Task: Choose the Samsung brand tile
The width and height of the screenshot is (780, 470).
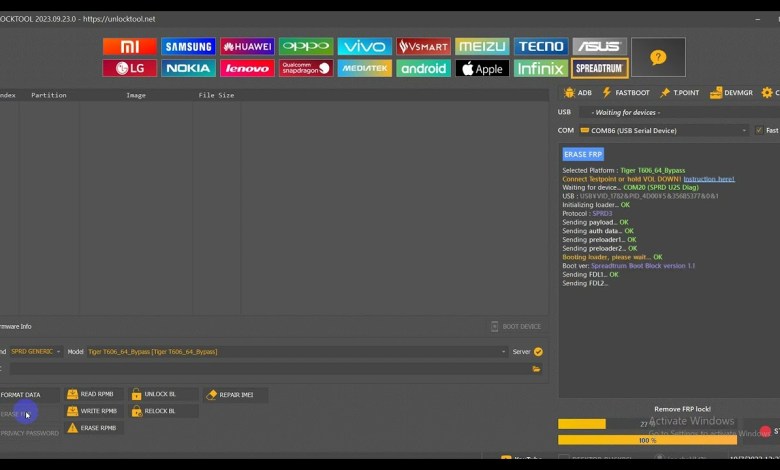Action: point(189,46)
